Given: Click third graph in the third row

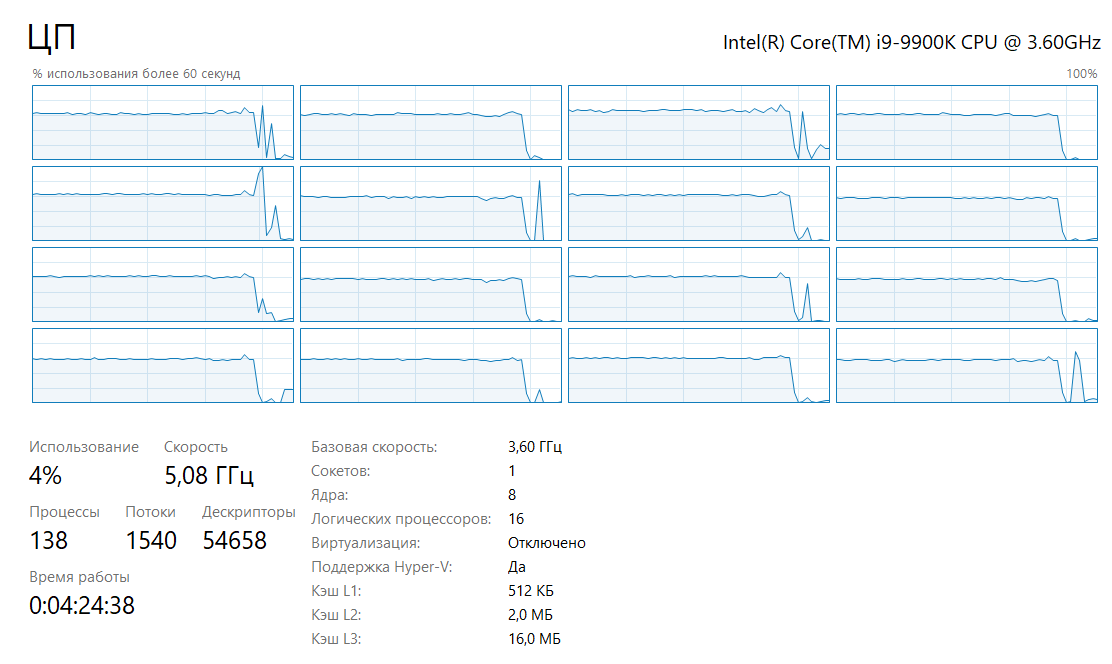Looking at the screenshot, I should [698, 284].
